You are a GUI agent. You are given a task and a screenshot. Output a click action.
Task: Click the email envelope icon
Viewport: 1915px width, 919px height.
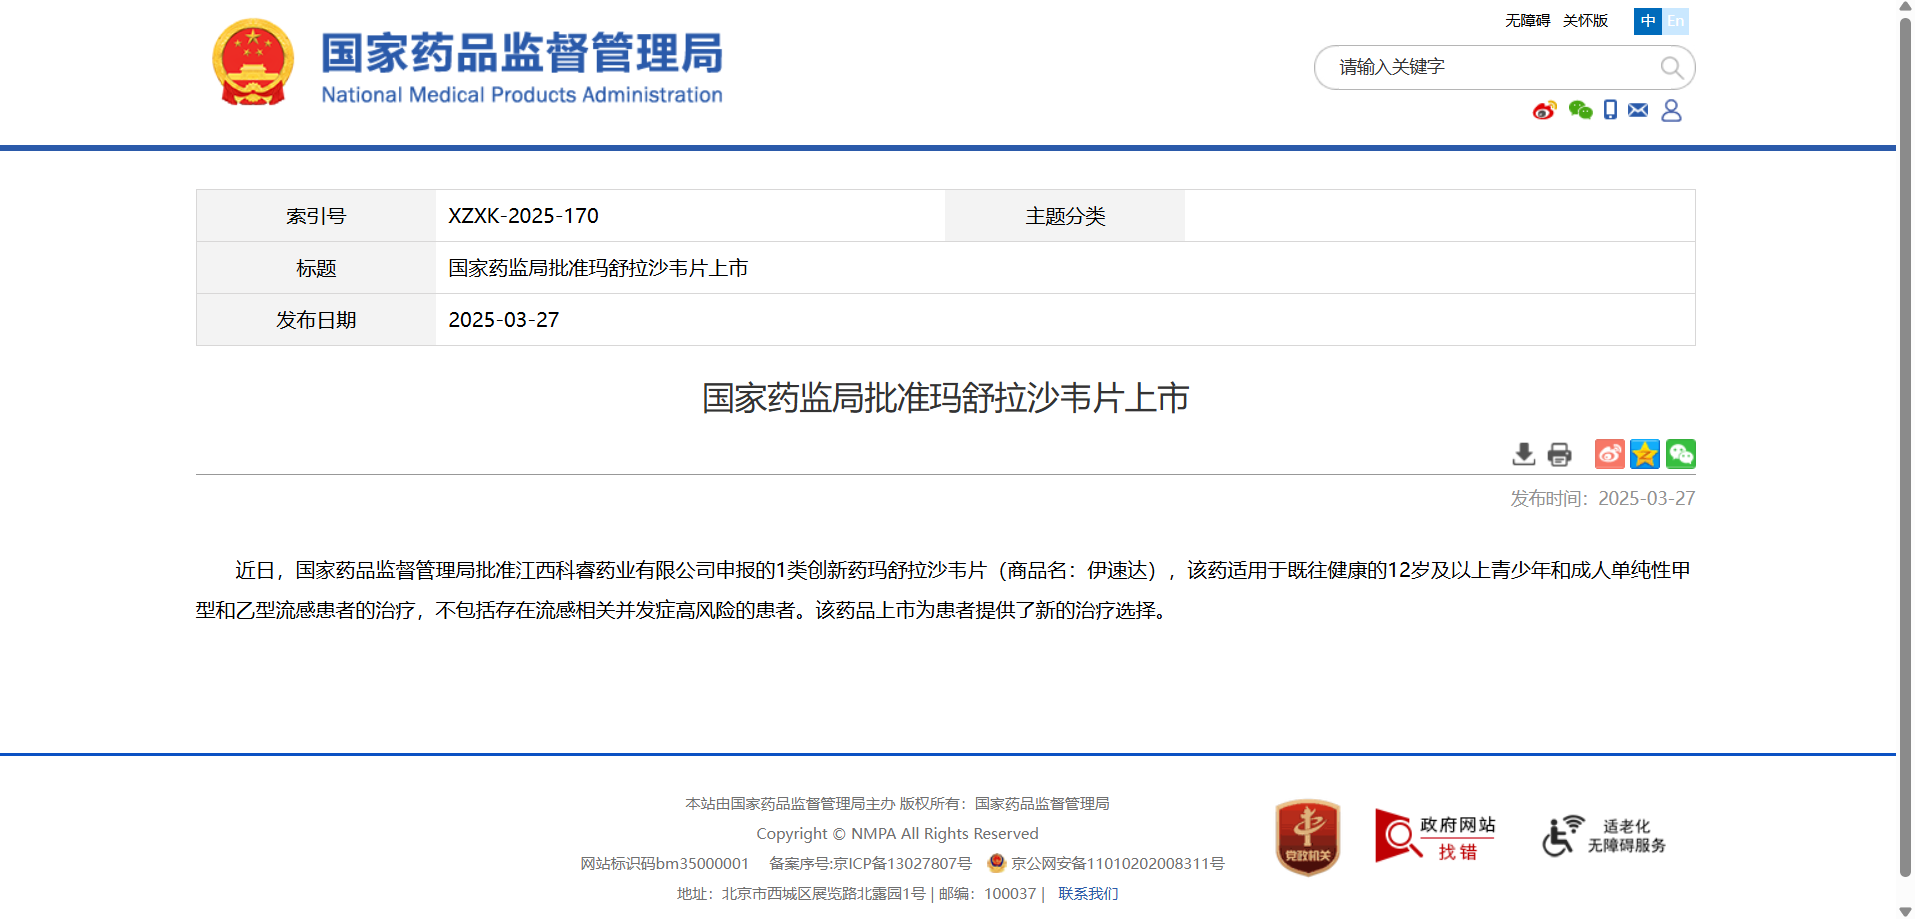(x=1638, y=110)
